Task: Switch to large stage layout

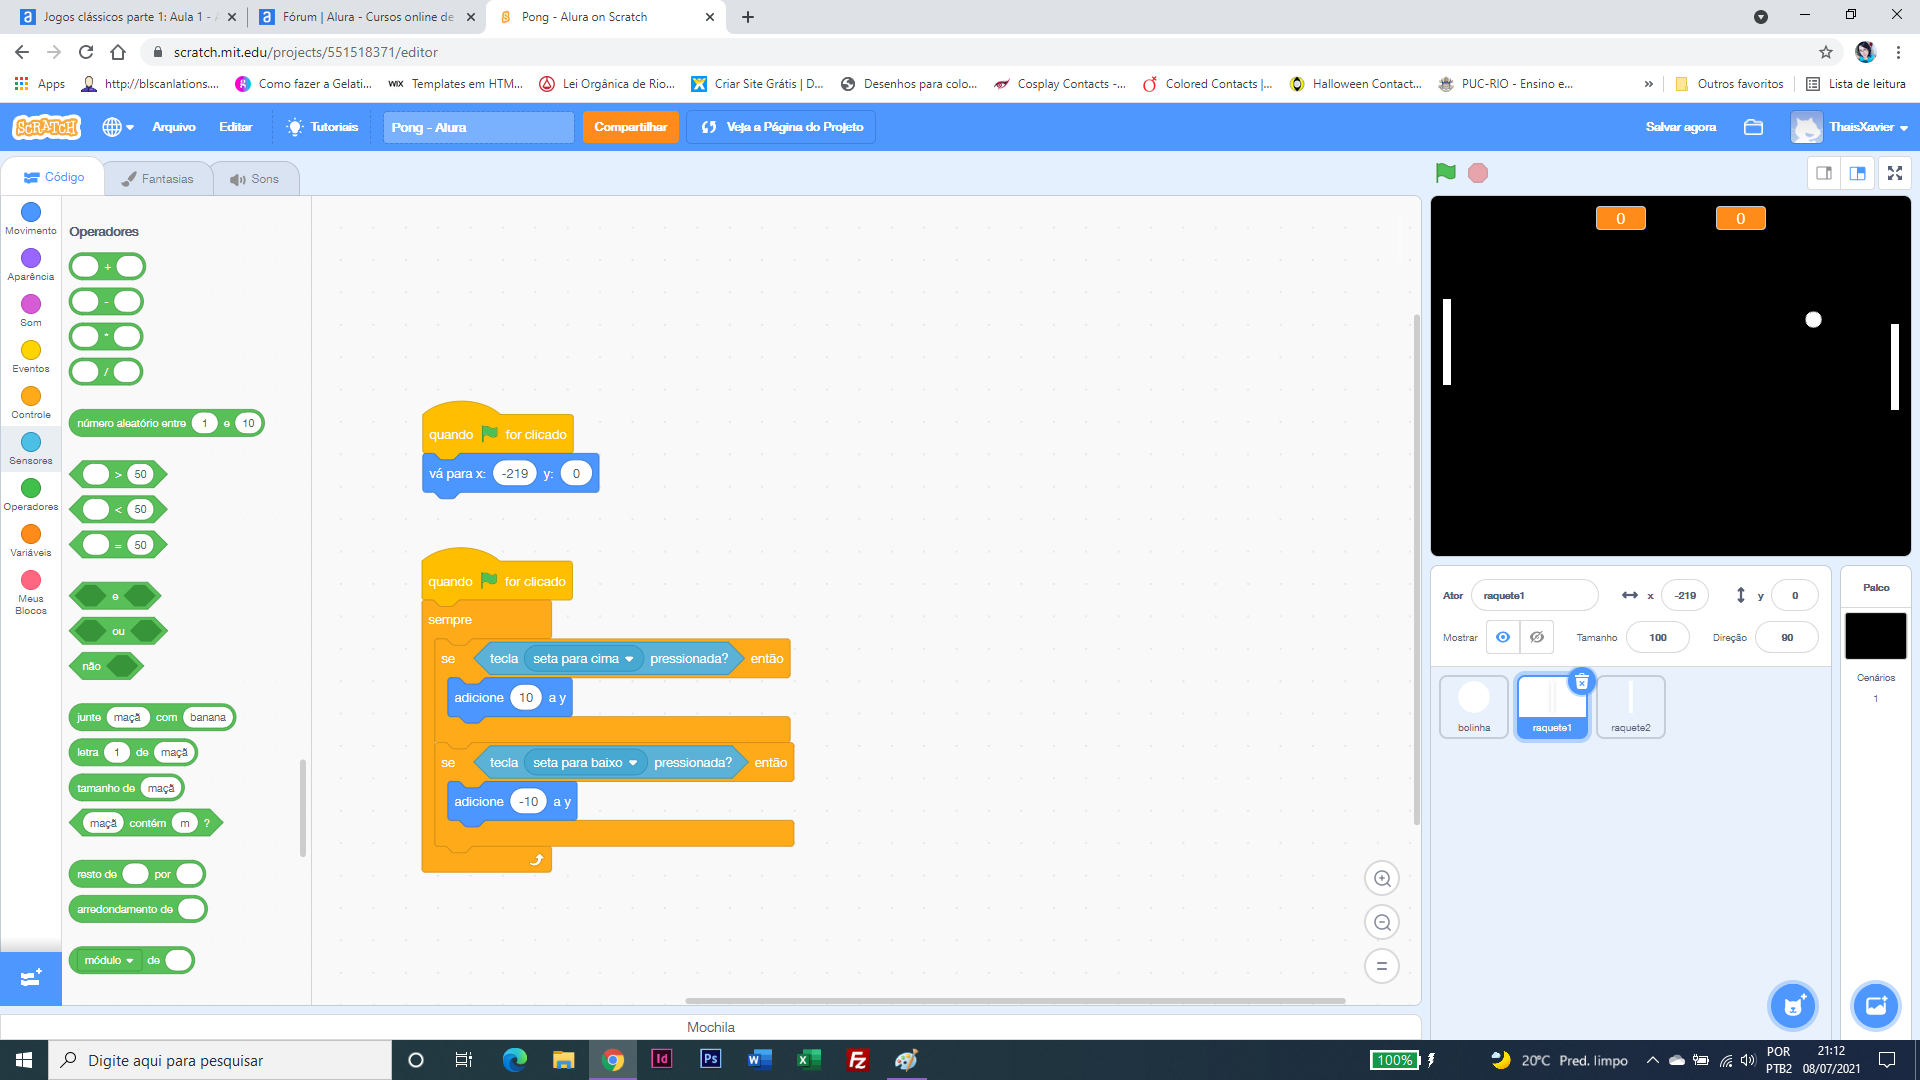Action: coord(1858,173)
